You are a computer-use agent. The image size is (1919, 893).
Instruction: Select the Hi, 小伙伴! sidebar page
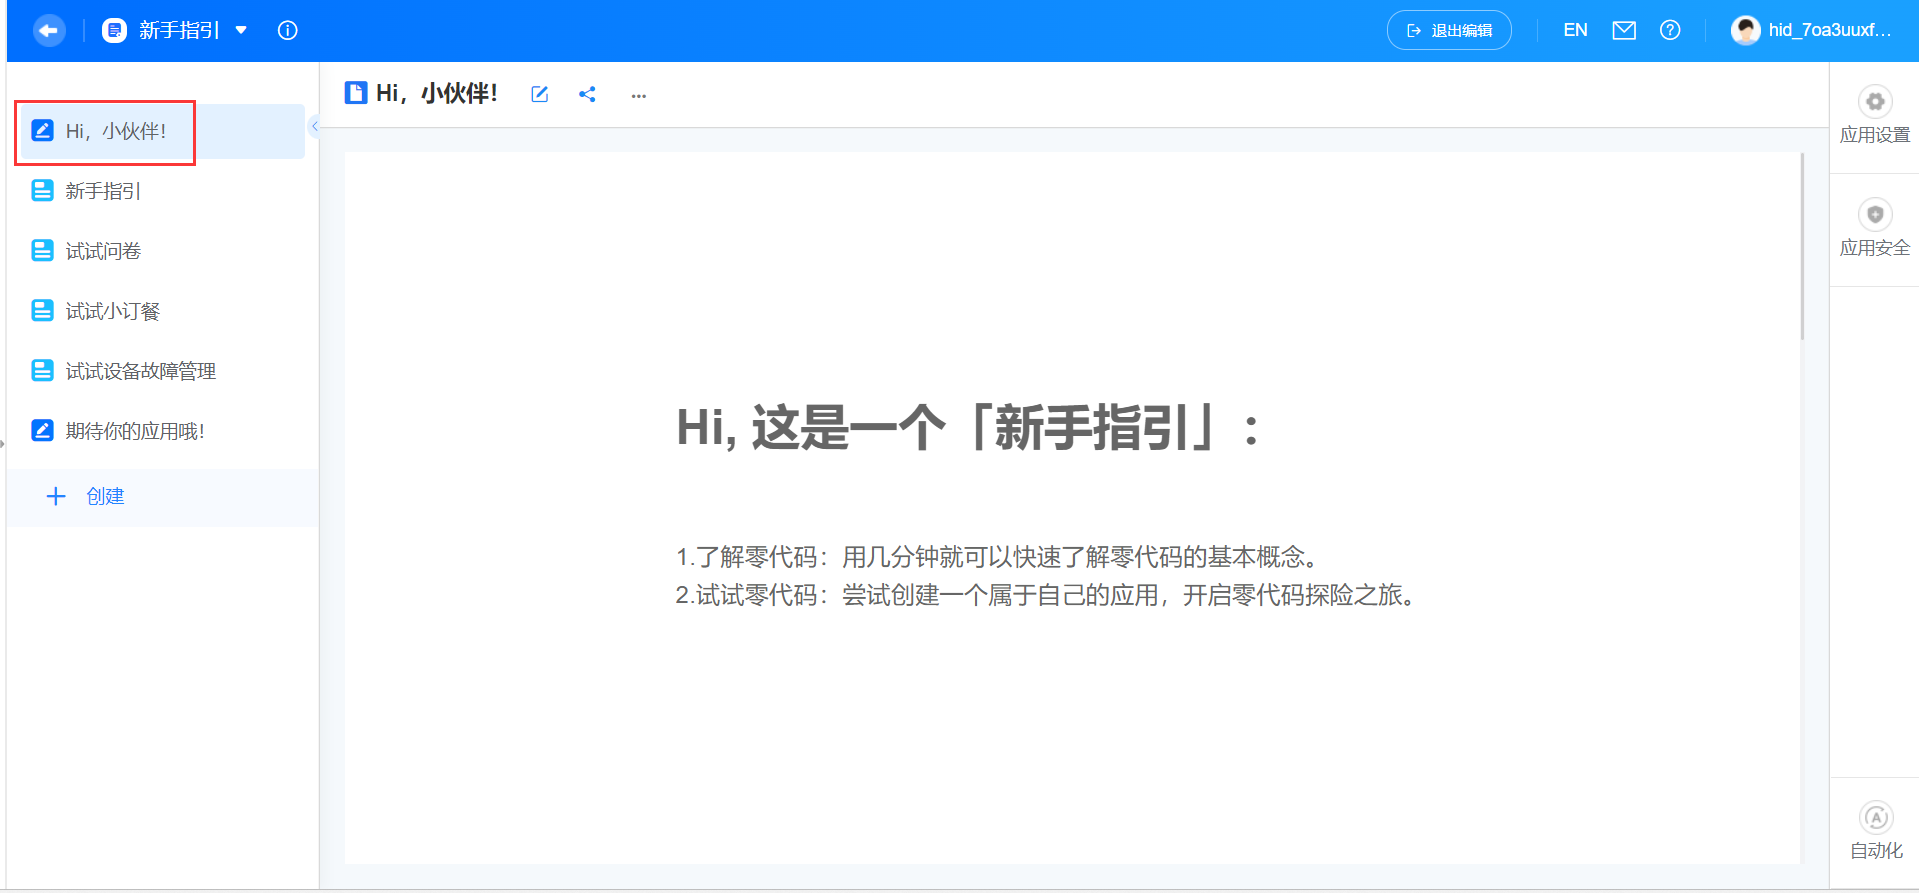coord(162,131)
